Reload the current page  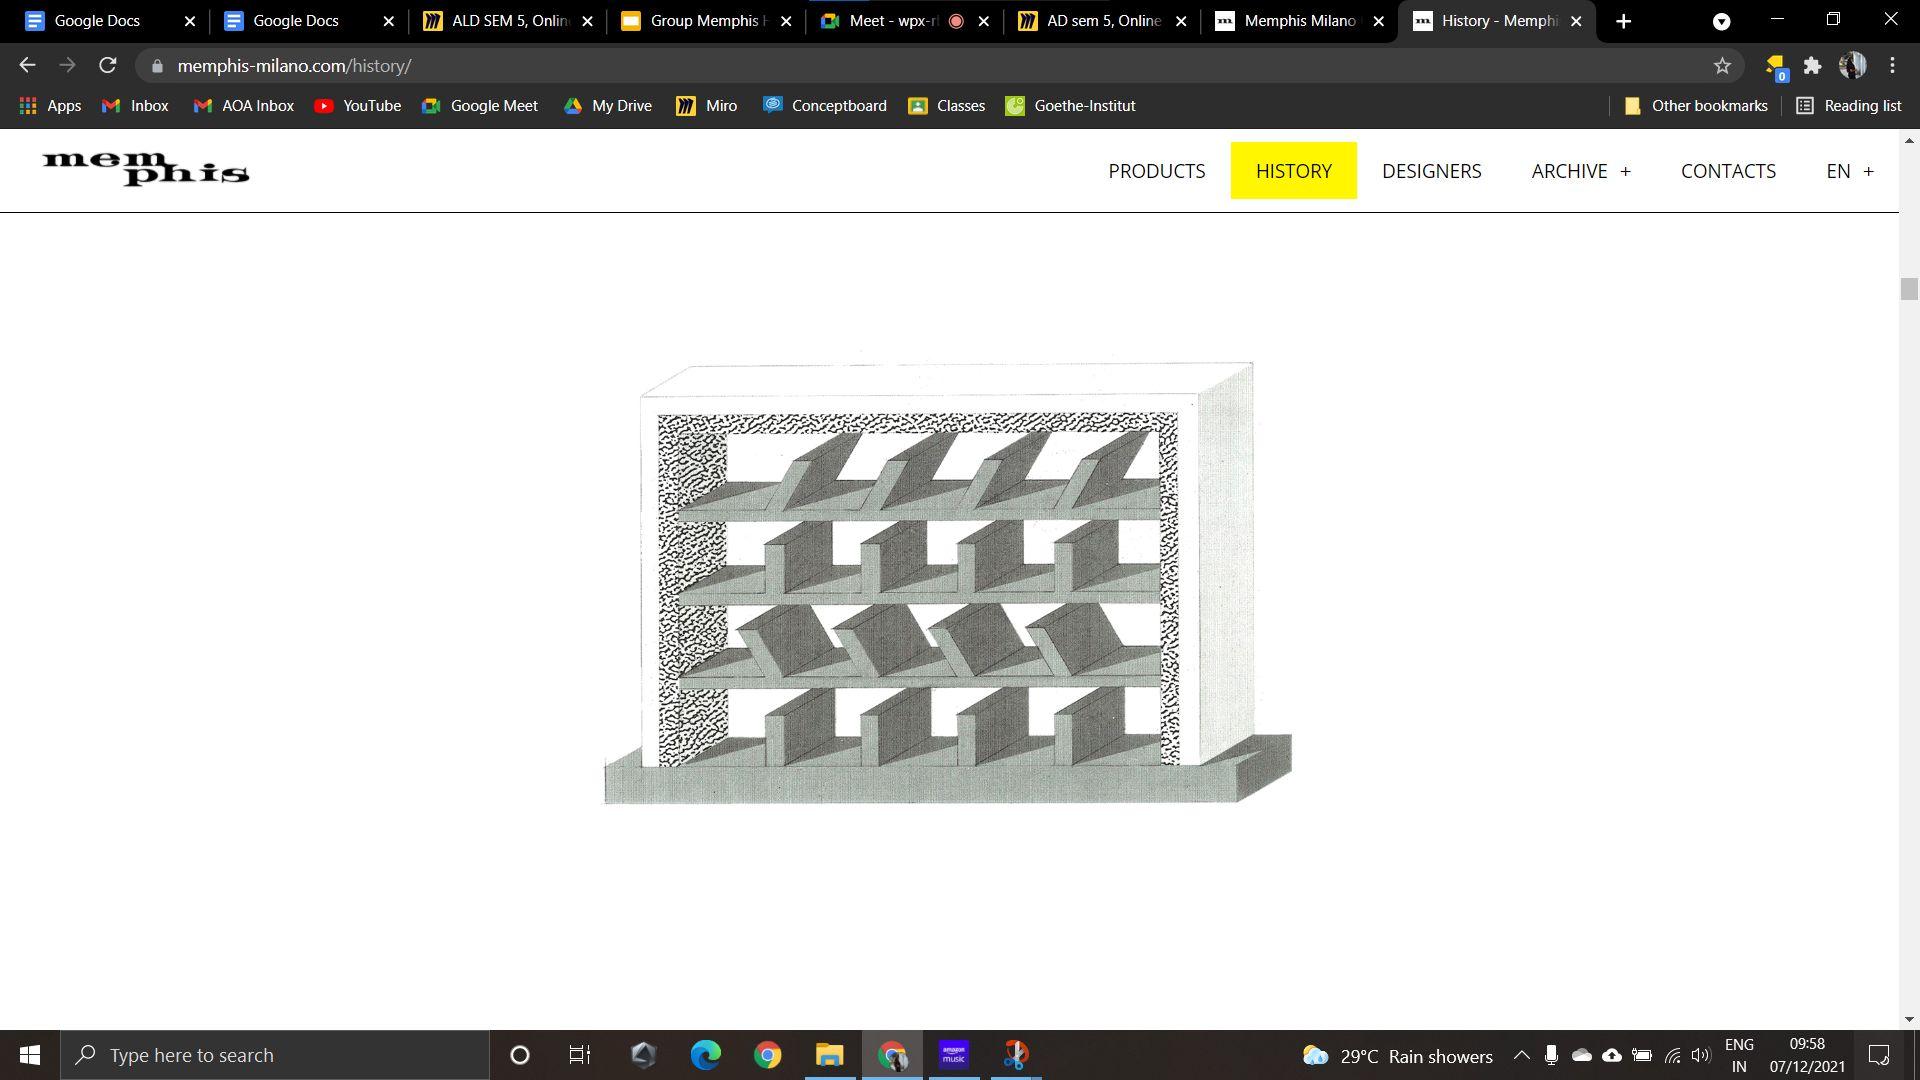point(108,66)
